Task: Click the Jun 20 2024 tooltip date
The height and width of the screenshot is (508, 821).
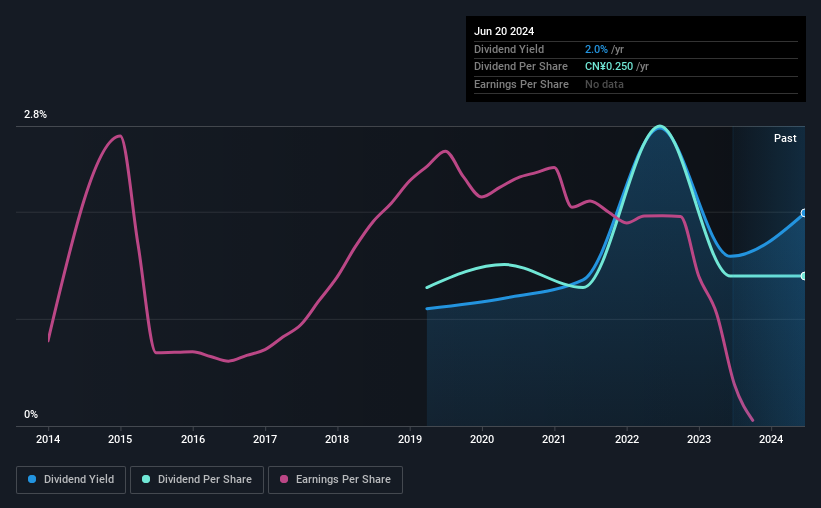Action: pos(504,31)
